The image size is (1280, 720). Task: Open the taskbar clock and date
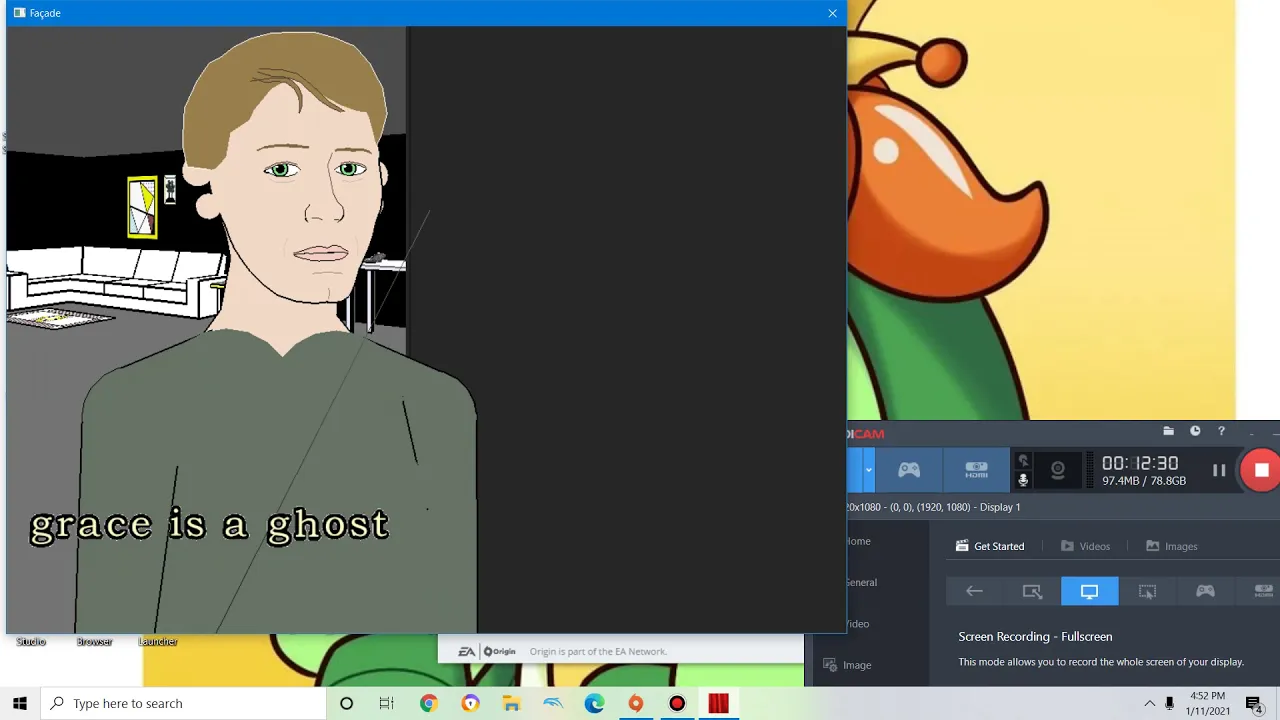coord(1208,703)
